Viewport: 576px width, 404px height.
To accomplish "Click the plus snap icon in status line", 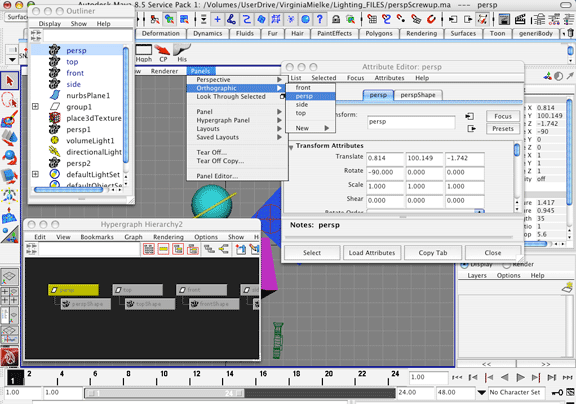I will click(217, 19).
